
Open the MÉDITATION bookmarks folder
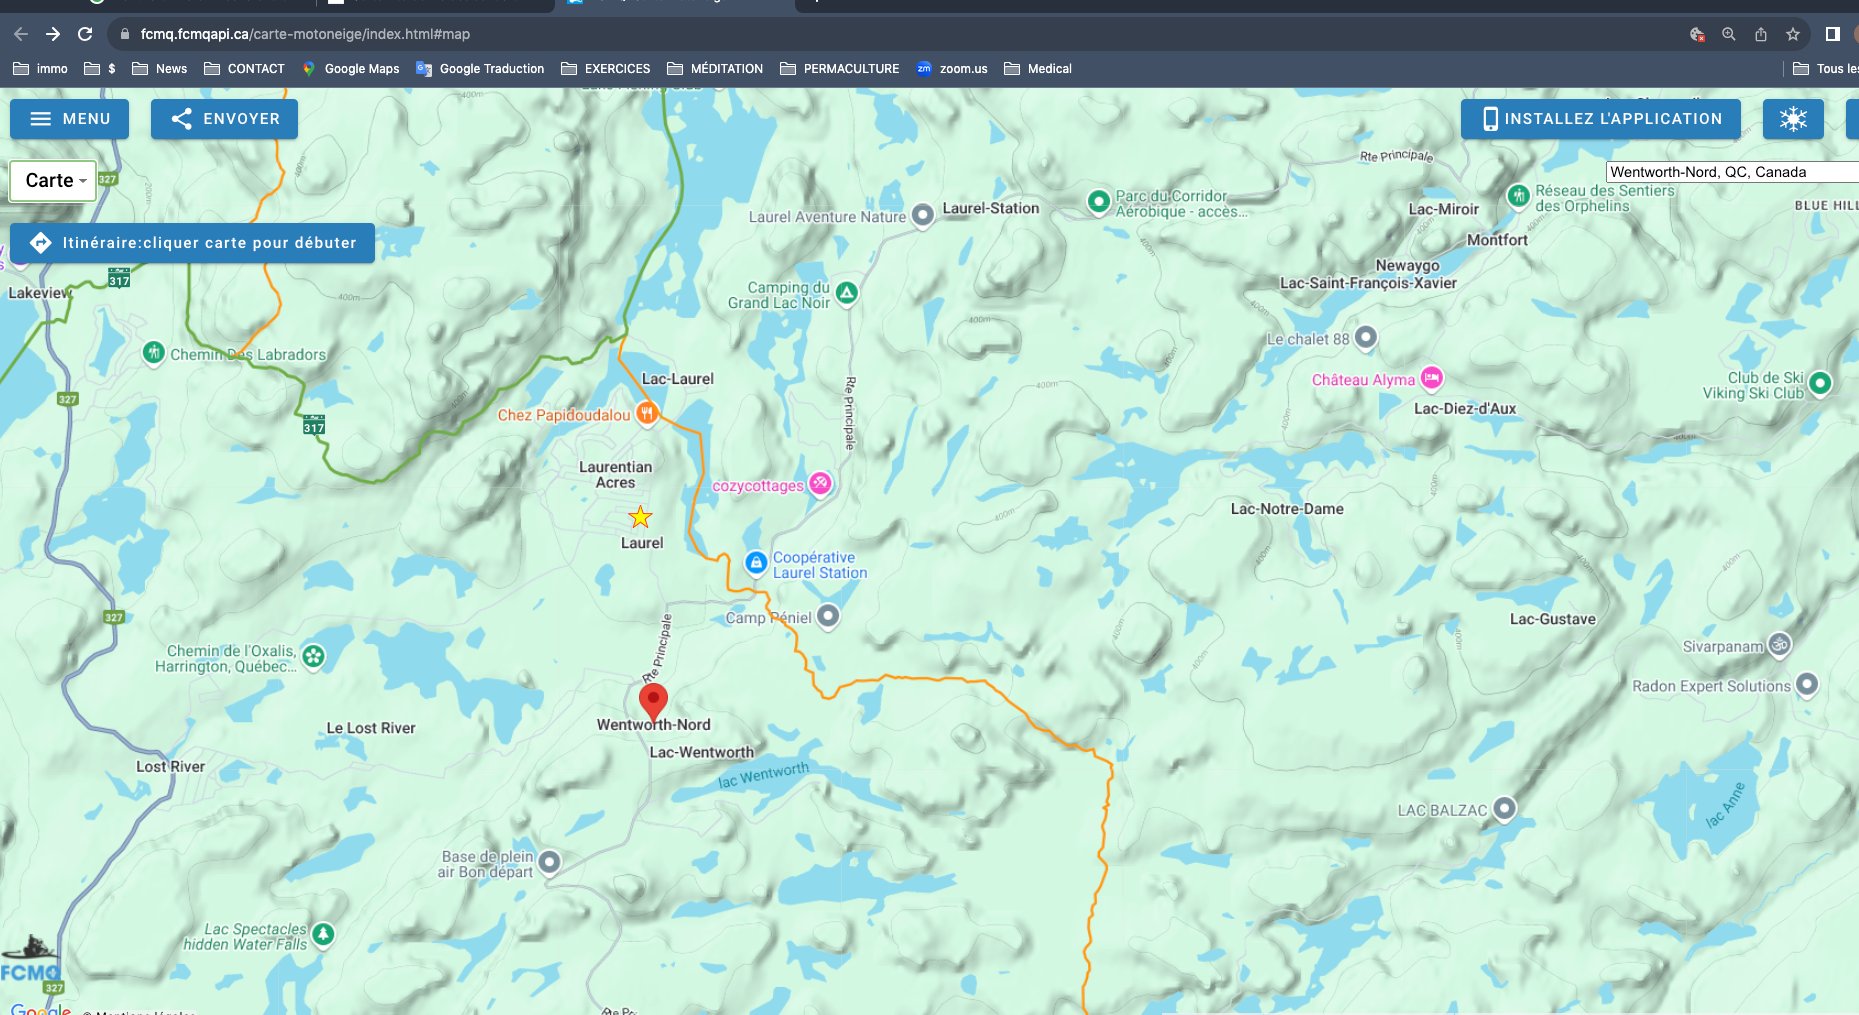pyautogui.click(x=715, y=69)
